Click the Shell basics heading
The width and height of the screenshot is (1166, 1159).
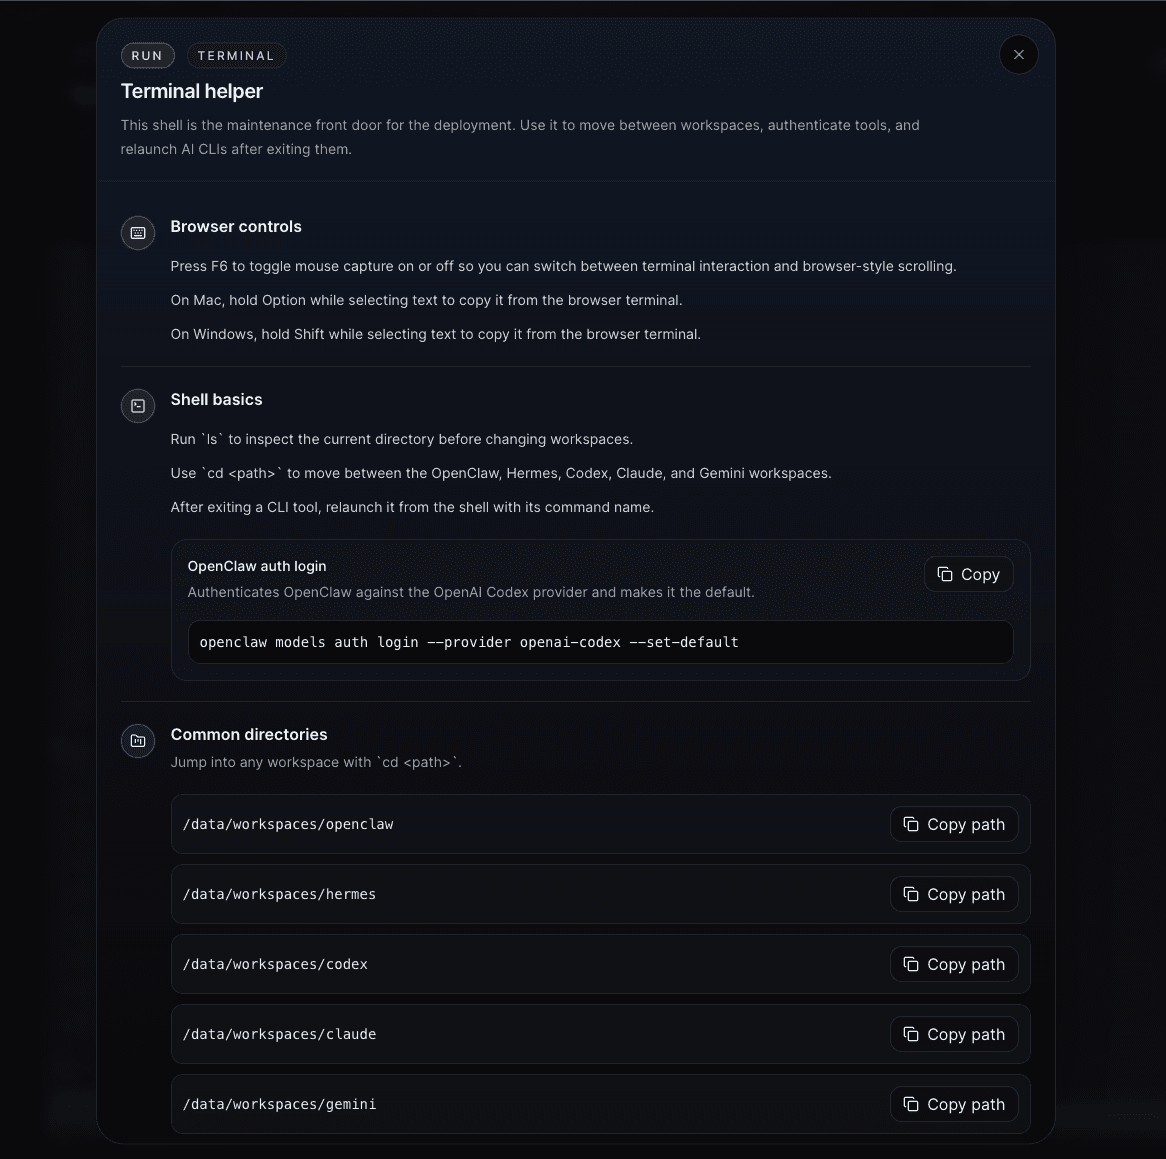point(216,400)
